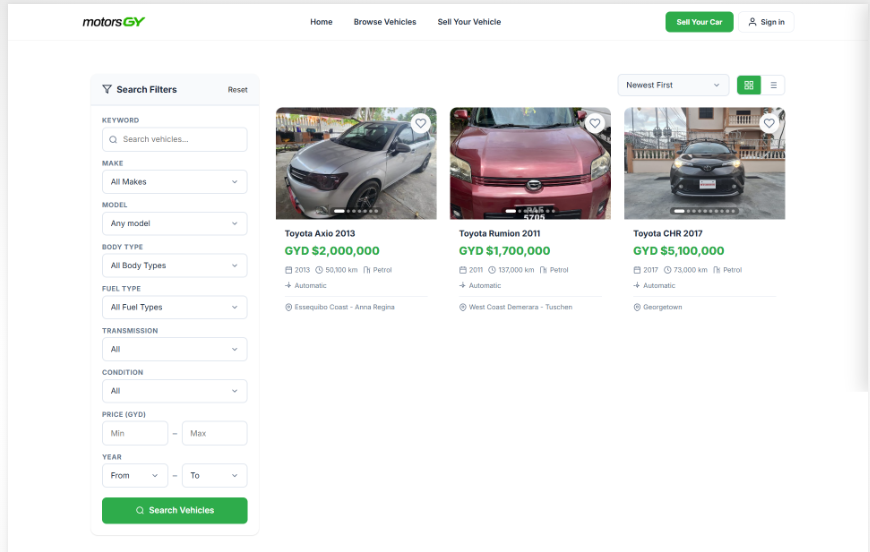870x552 pixels.
Task: Click the magnifier icon in the keyword field
Action: tap(113, 139)
